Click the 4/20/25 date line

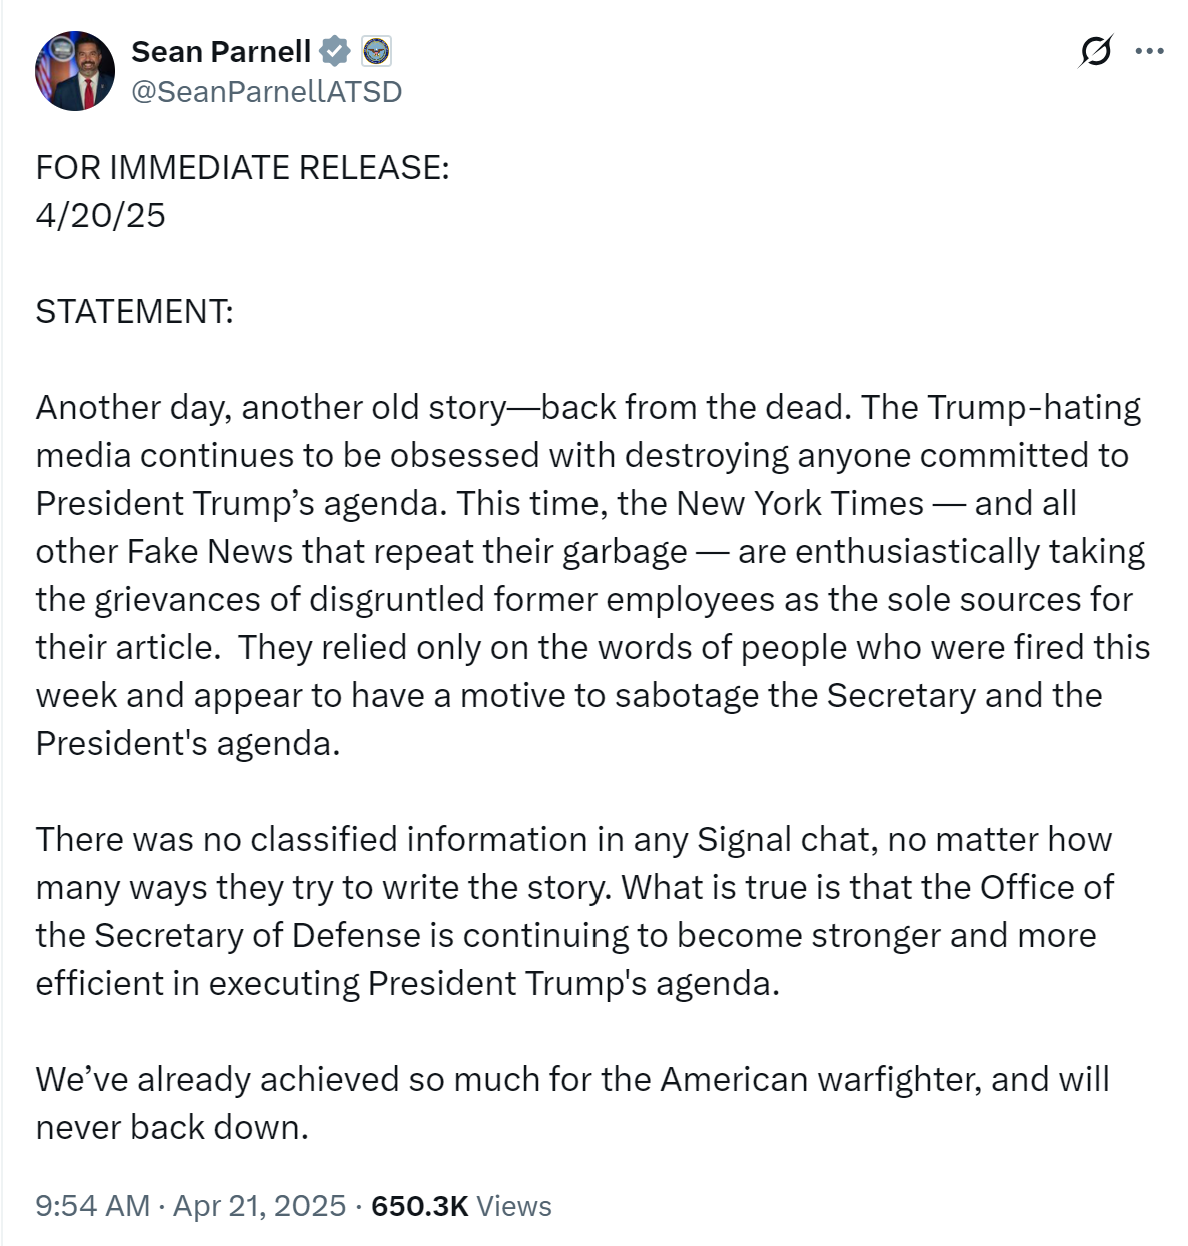pos(100,215)
